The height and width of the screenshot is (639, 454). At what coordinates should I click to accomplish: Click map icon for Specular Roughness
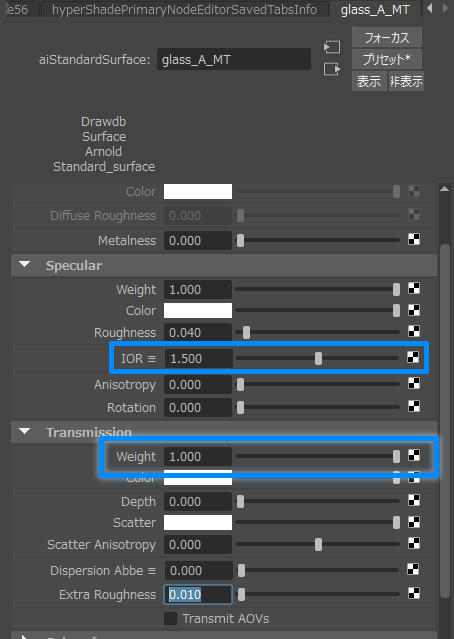(x=414, y=331)
